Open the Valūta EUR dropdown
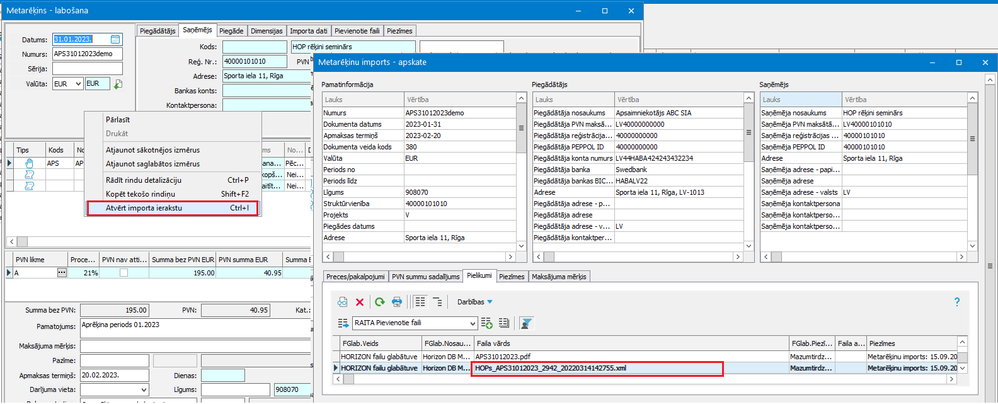998x404 pixels. (x=77, y=84)
